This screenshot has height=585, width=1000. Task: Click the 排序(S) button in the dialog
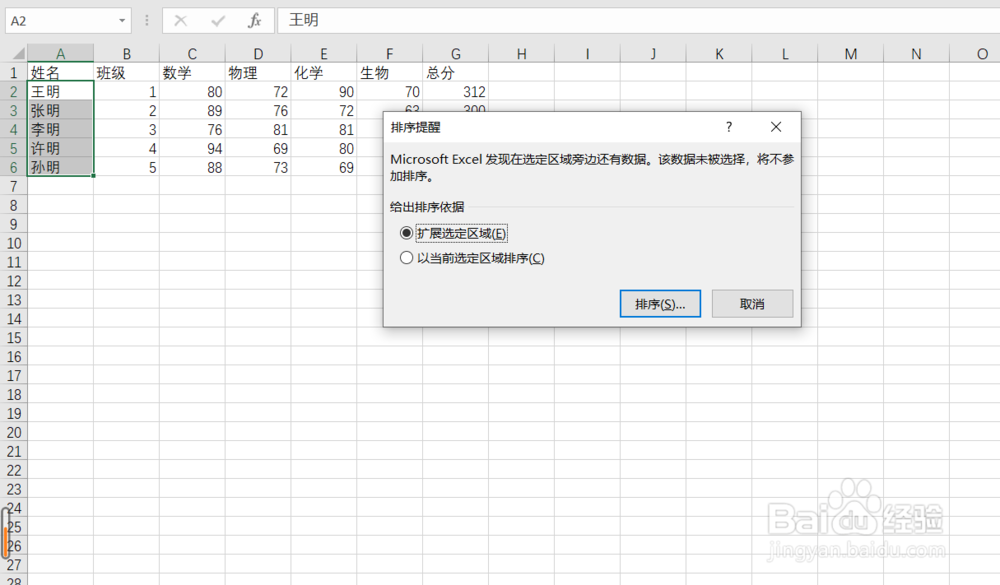tap(660, 303)
